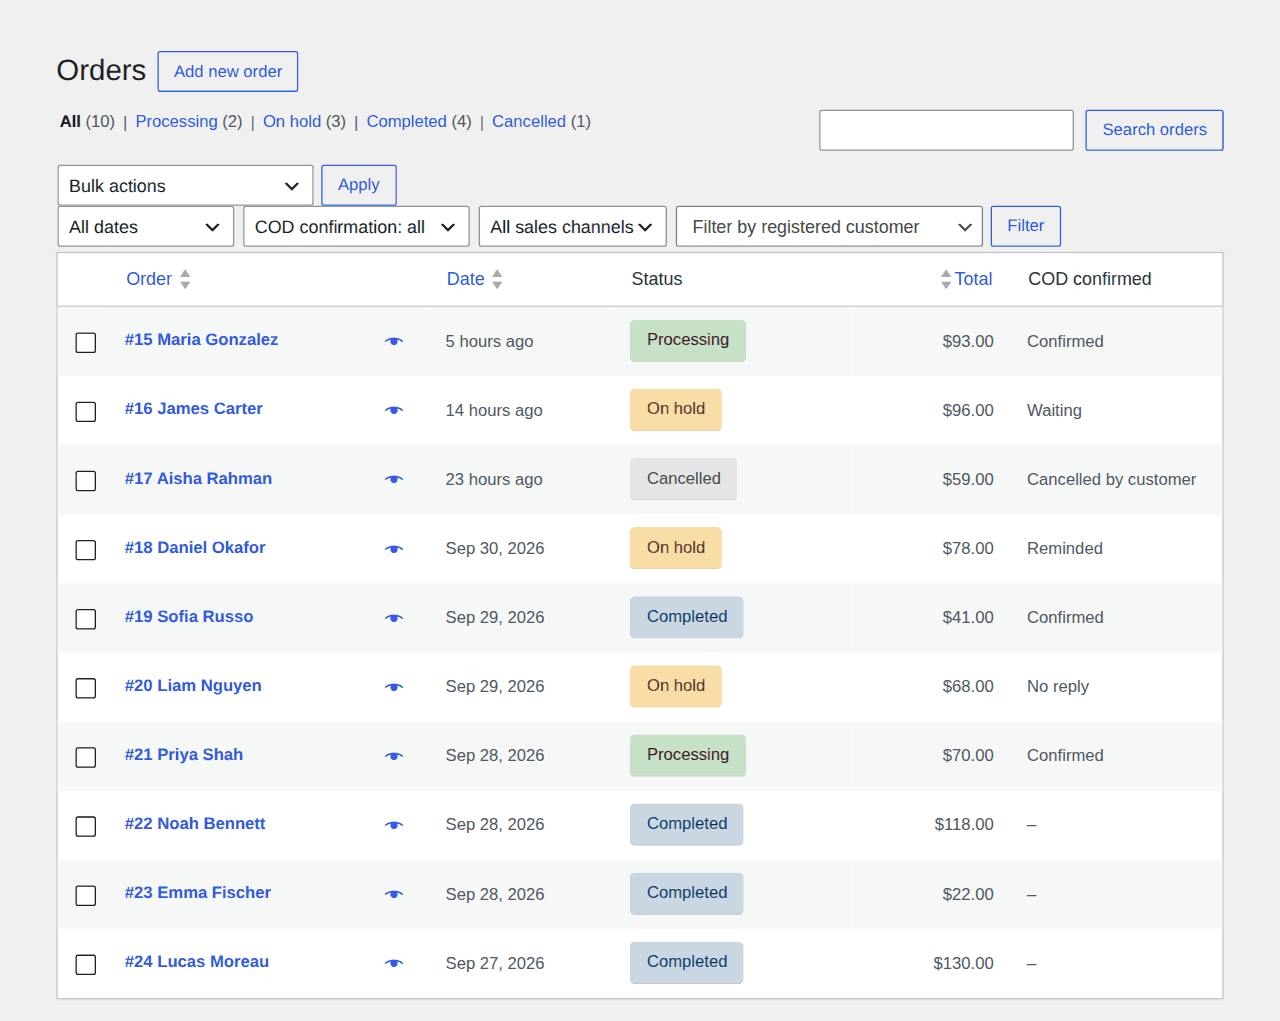
Task: Expand Filter by registered customer dropdown
Action: coord(829,227)
